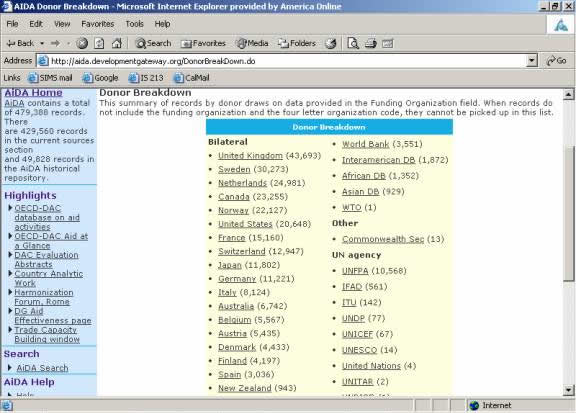
Task: Click the African DB link
Action: tap(364, 176)
